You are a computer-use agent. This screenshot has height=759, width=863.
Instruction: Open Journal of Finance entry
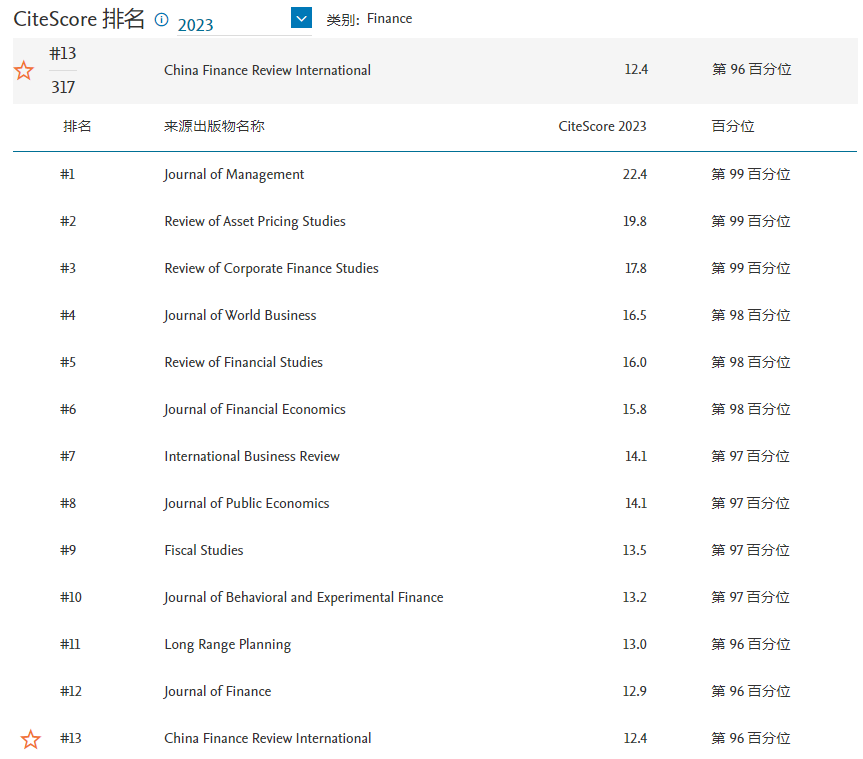click(217, 691)
